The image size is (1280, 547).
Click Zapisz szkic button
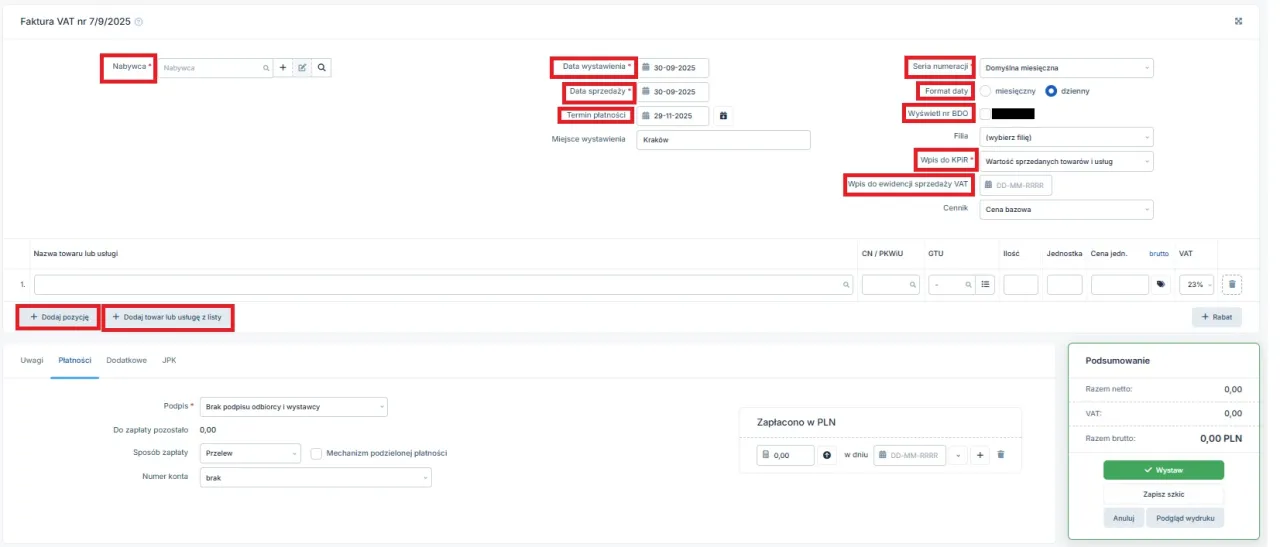coord(1163,495)
